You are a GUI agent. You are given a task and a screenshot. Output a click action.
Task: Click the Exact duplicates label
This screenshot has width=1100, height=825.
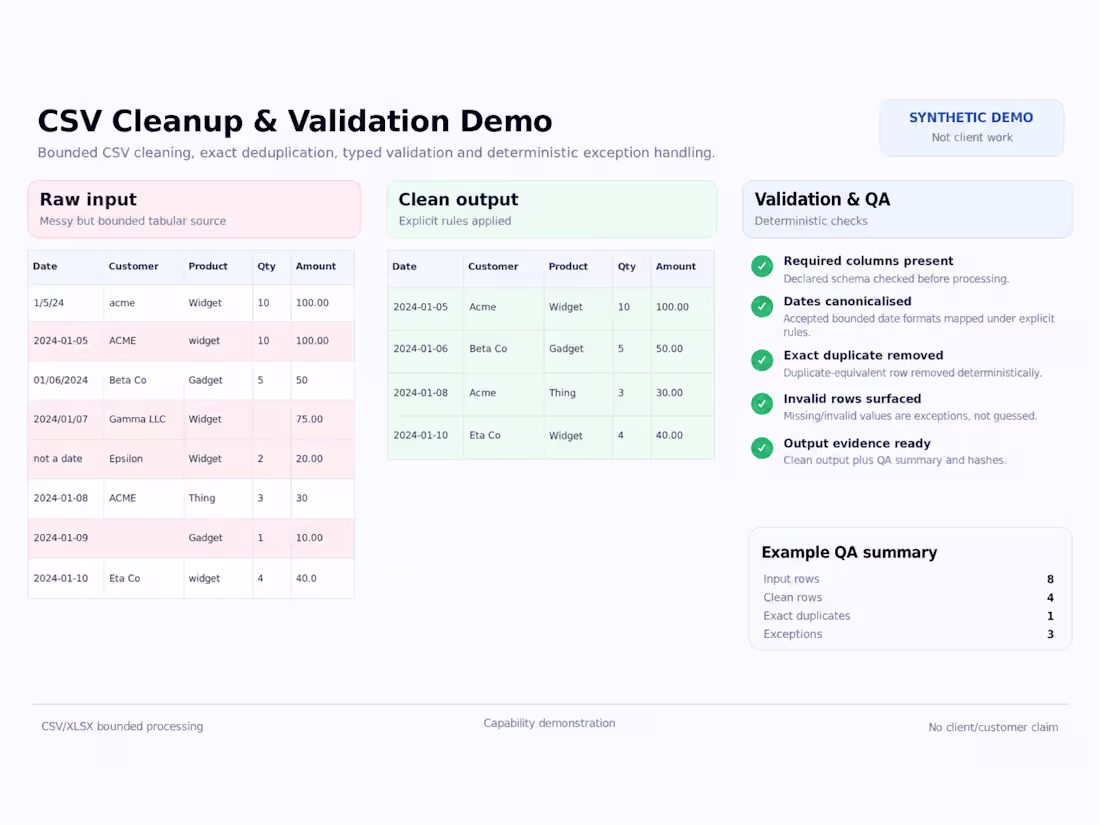coord(807,615)
